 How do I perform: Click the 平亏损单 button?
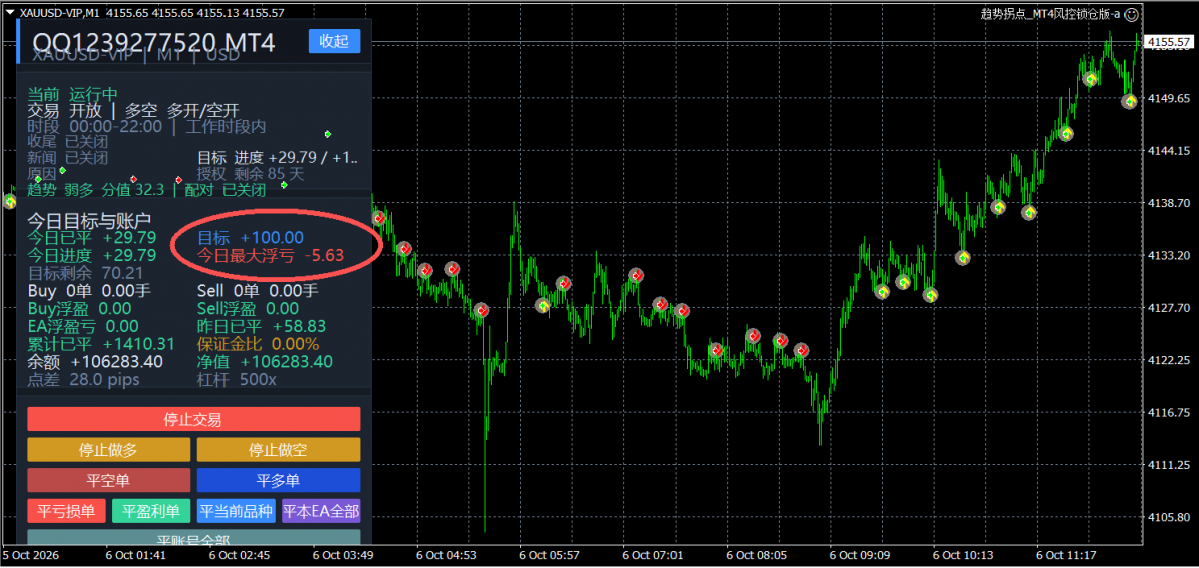(67, 511)
